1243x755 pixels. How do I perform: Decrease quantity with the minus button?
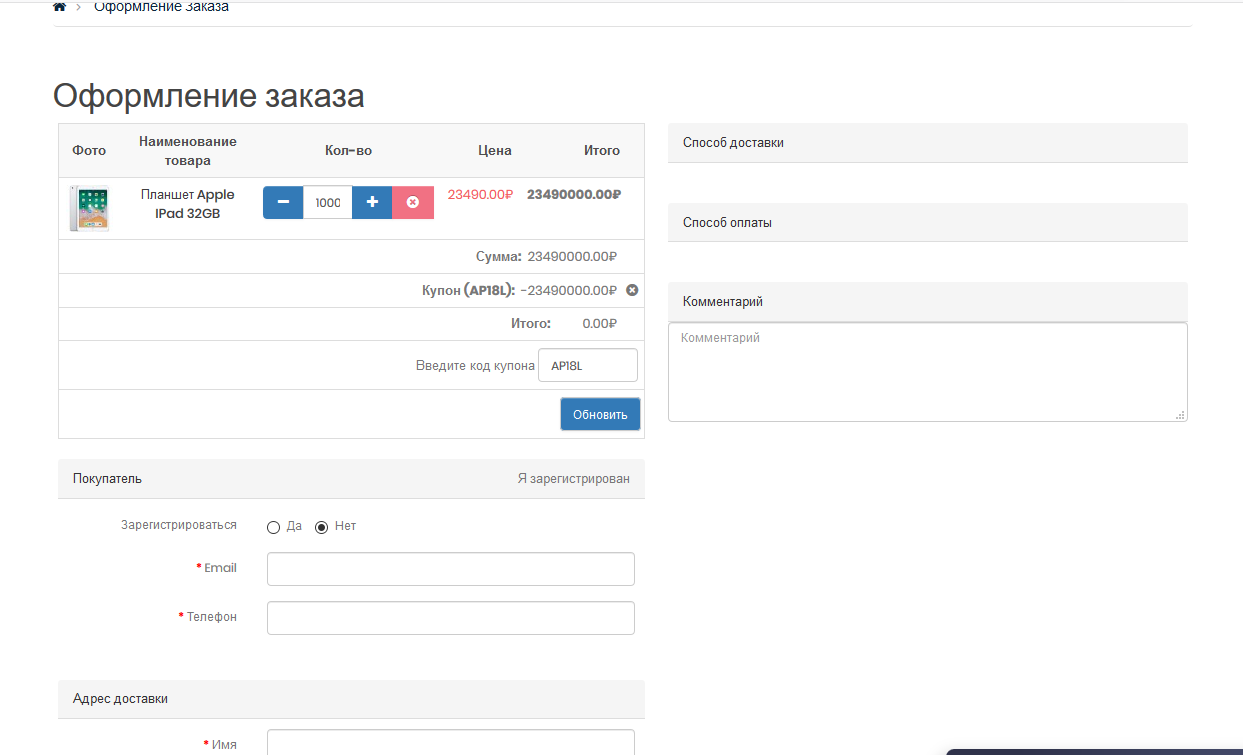283,203
